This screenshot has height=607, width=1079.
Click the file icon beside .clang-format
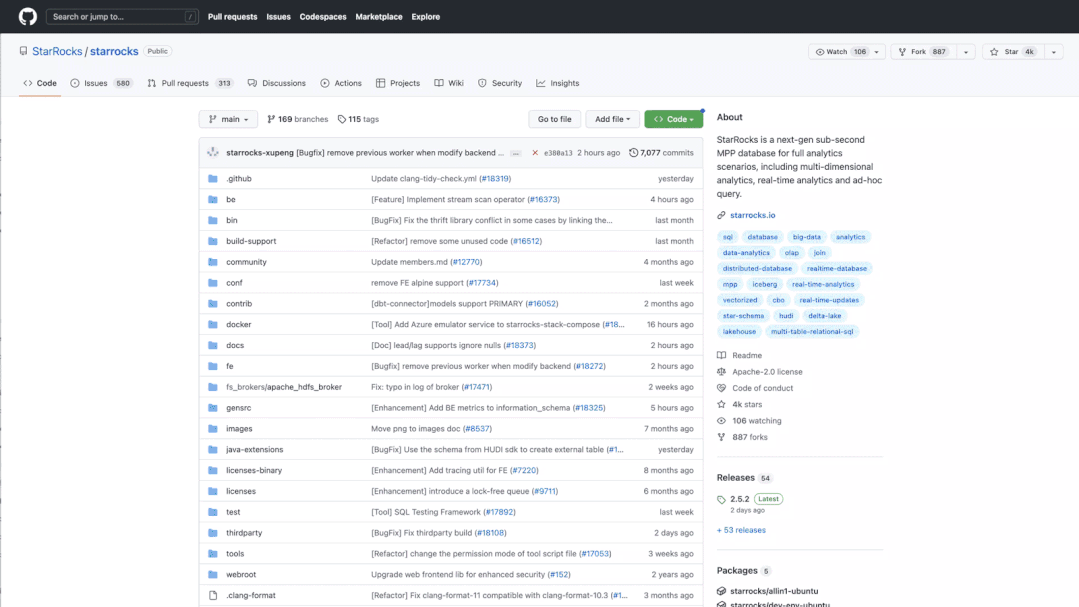click(x=213, y=595)
